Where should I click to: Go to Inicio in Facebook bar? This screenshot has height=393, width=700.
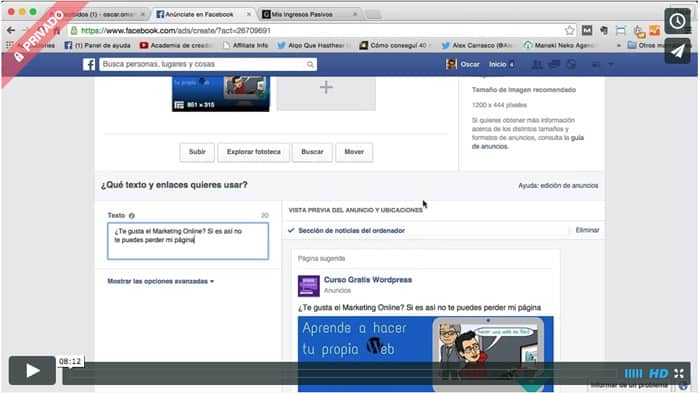coord(498,64)
